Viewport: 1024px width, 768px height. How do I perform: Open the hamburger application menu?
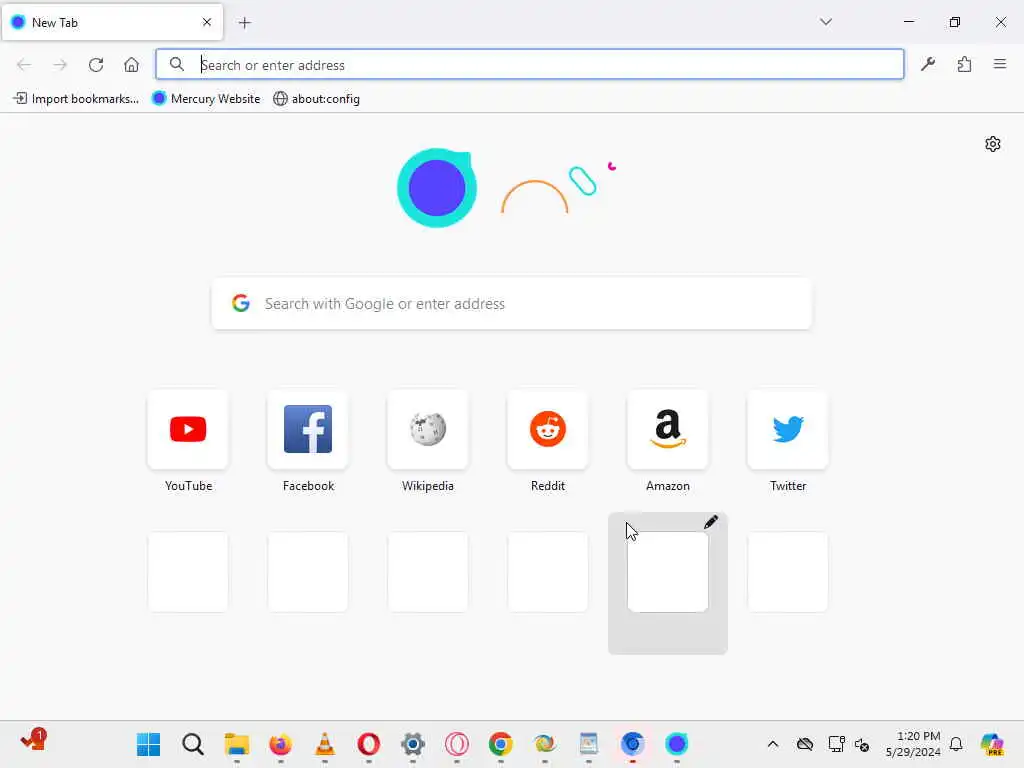(x=1000, y=64)
